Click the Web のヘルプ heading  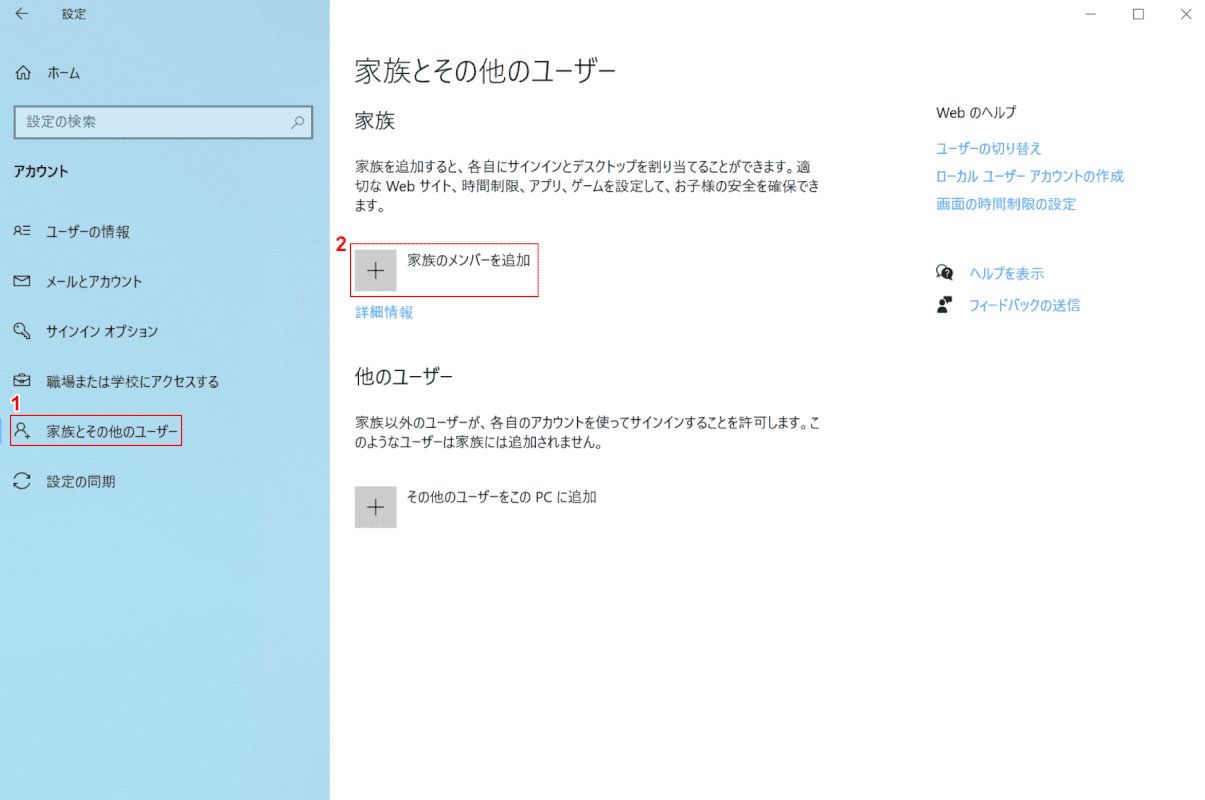[976, 113]
